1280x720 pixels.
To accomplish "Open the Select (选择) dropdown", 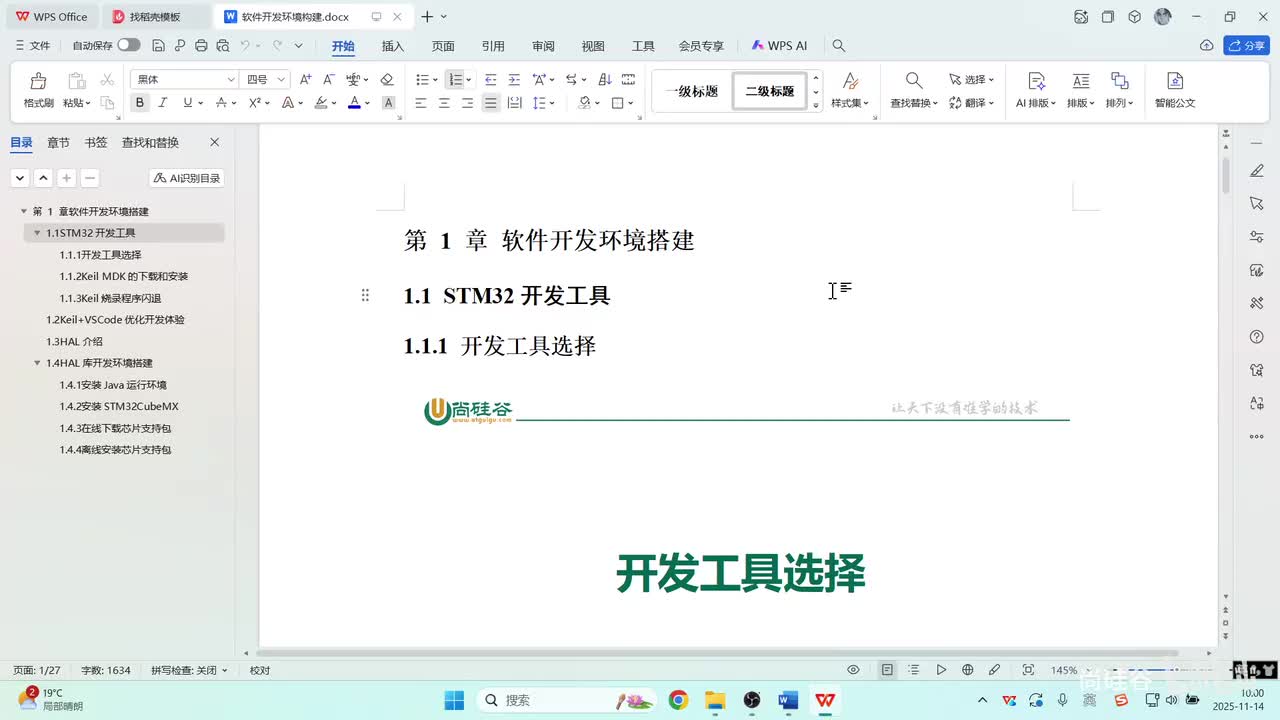I will [970, 79].
